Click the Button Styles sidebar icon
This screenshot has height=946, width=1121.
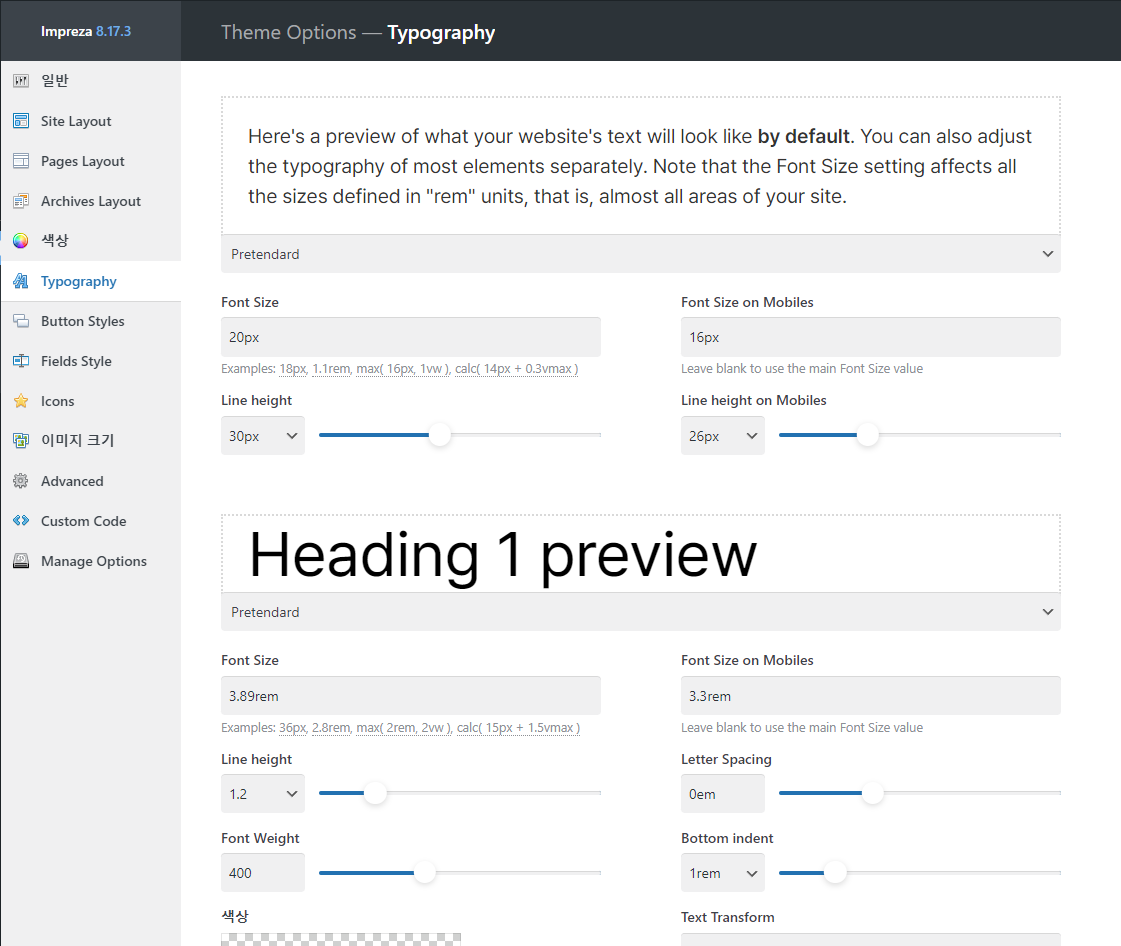coord(21,321)
